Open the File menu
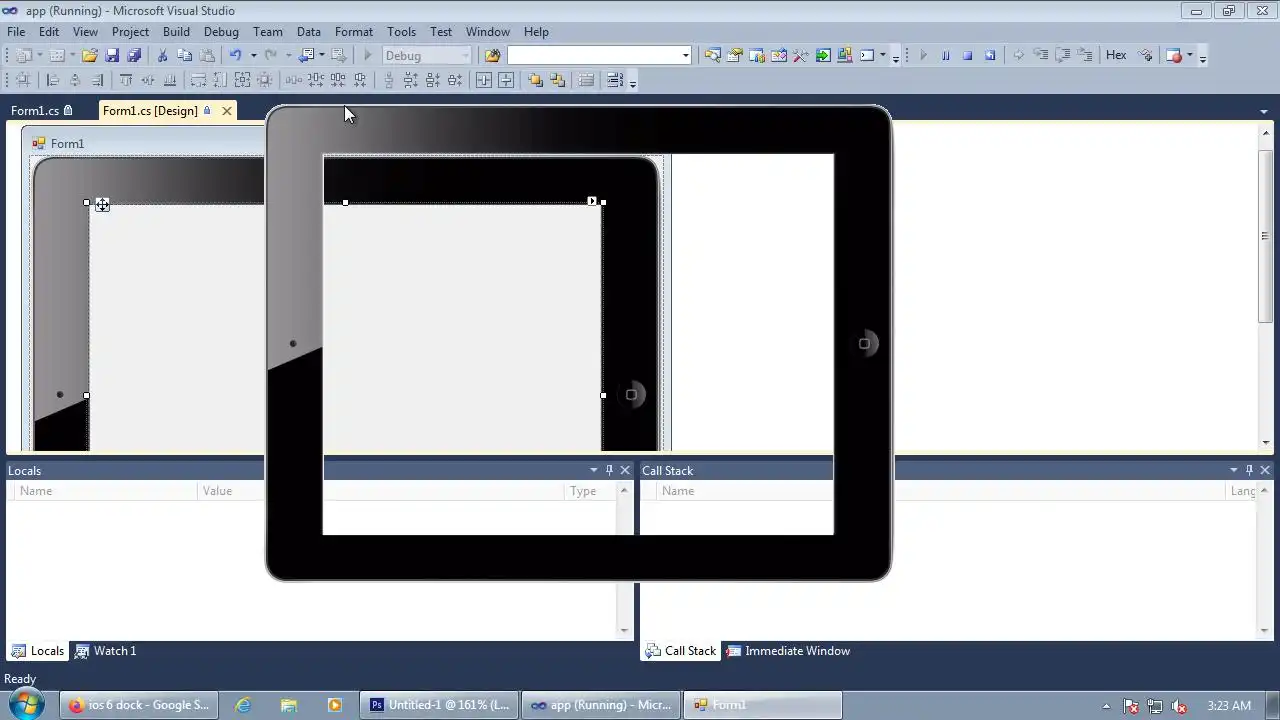Screen dimensions: 1280x720 (16, 32)
